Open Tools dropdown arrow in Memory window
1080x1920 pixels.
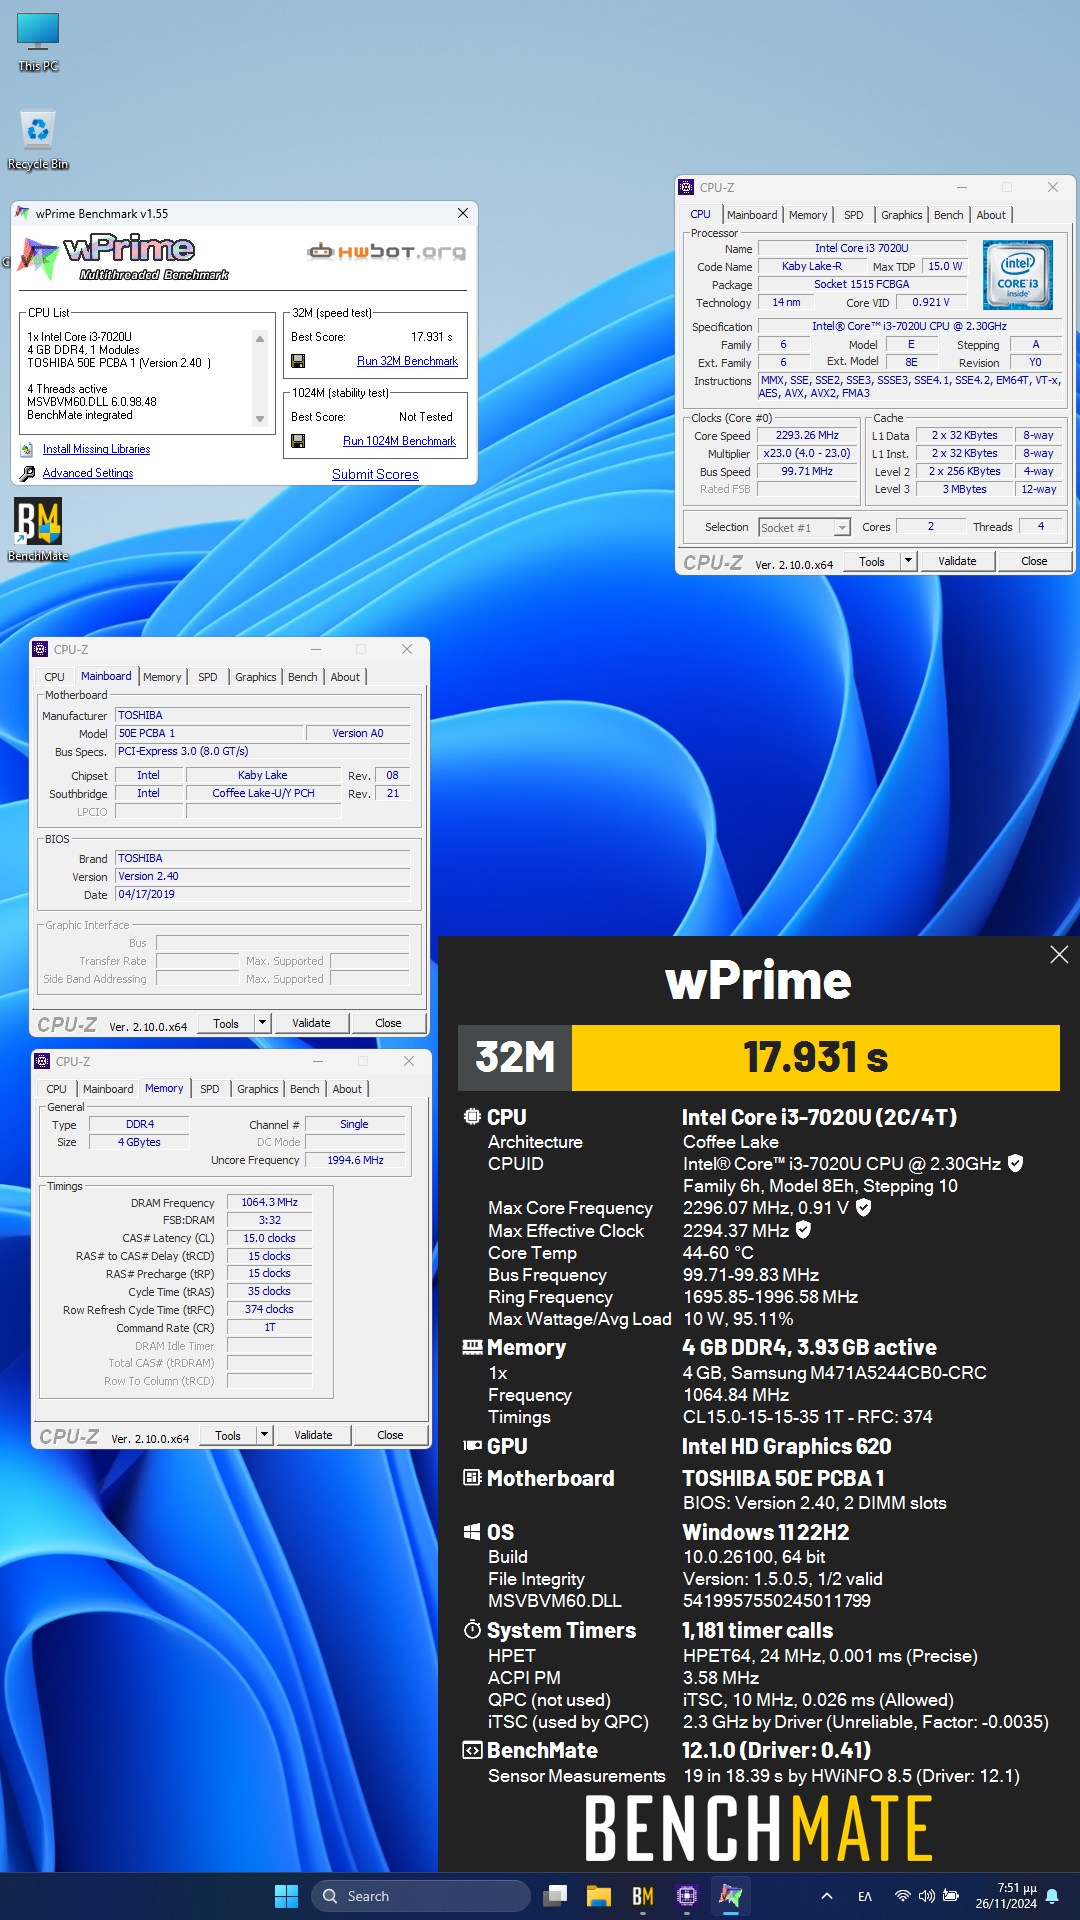[264, 1435]
